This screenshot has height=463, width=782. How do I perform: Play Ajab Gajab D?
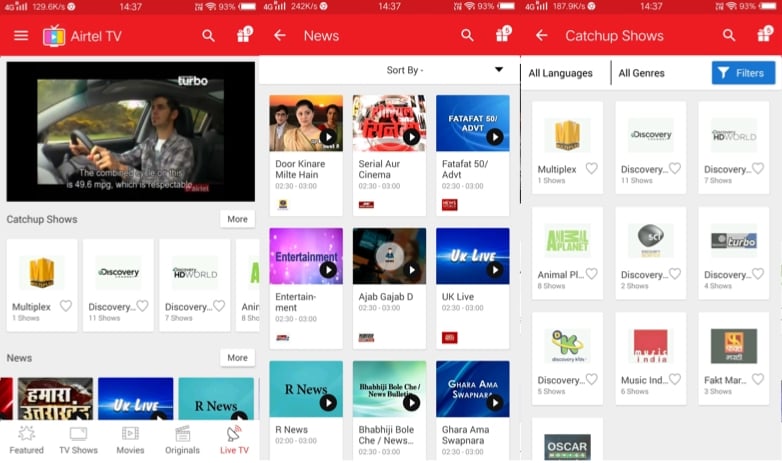[x=411, y=270]
